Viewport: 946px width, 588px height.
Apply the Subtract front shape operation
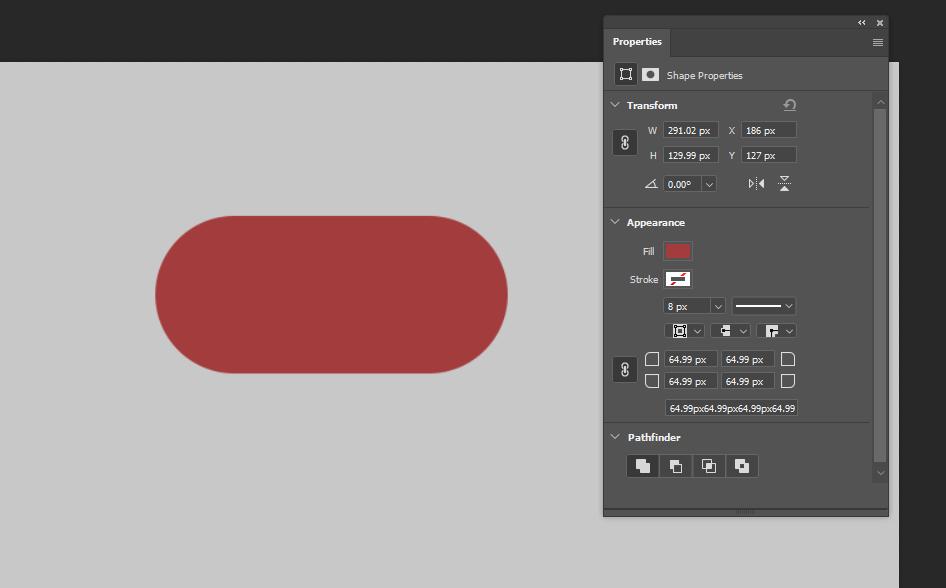(675, 465)
